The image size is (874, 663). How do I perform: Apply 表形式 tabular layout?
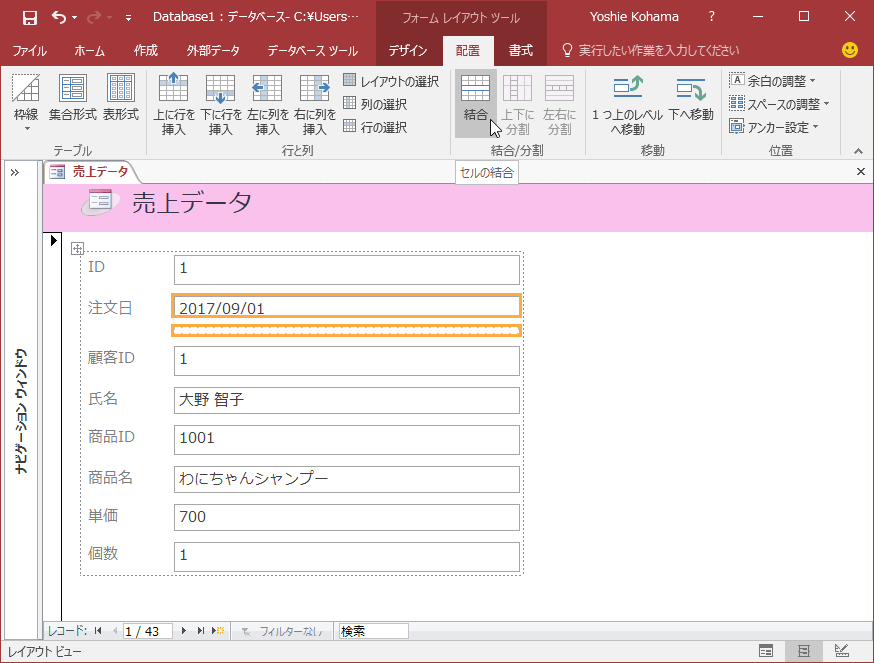pos(120,98)
